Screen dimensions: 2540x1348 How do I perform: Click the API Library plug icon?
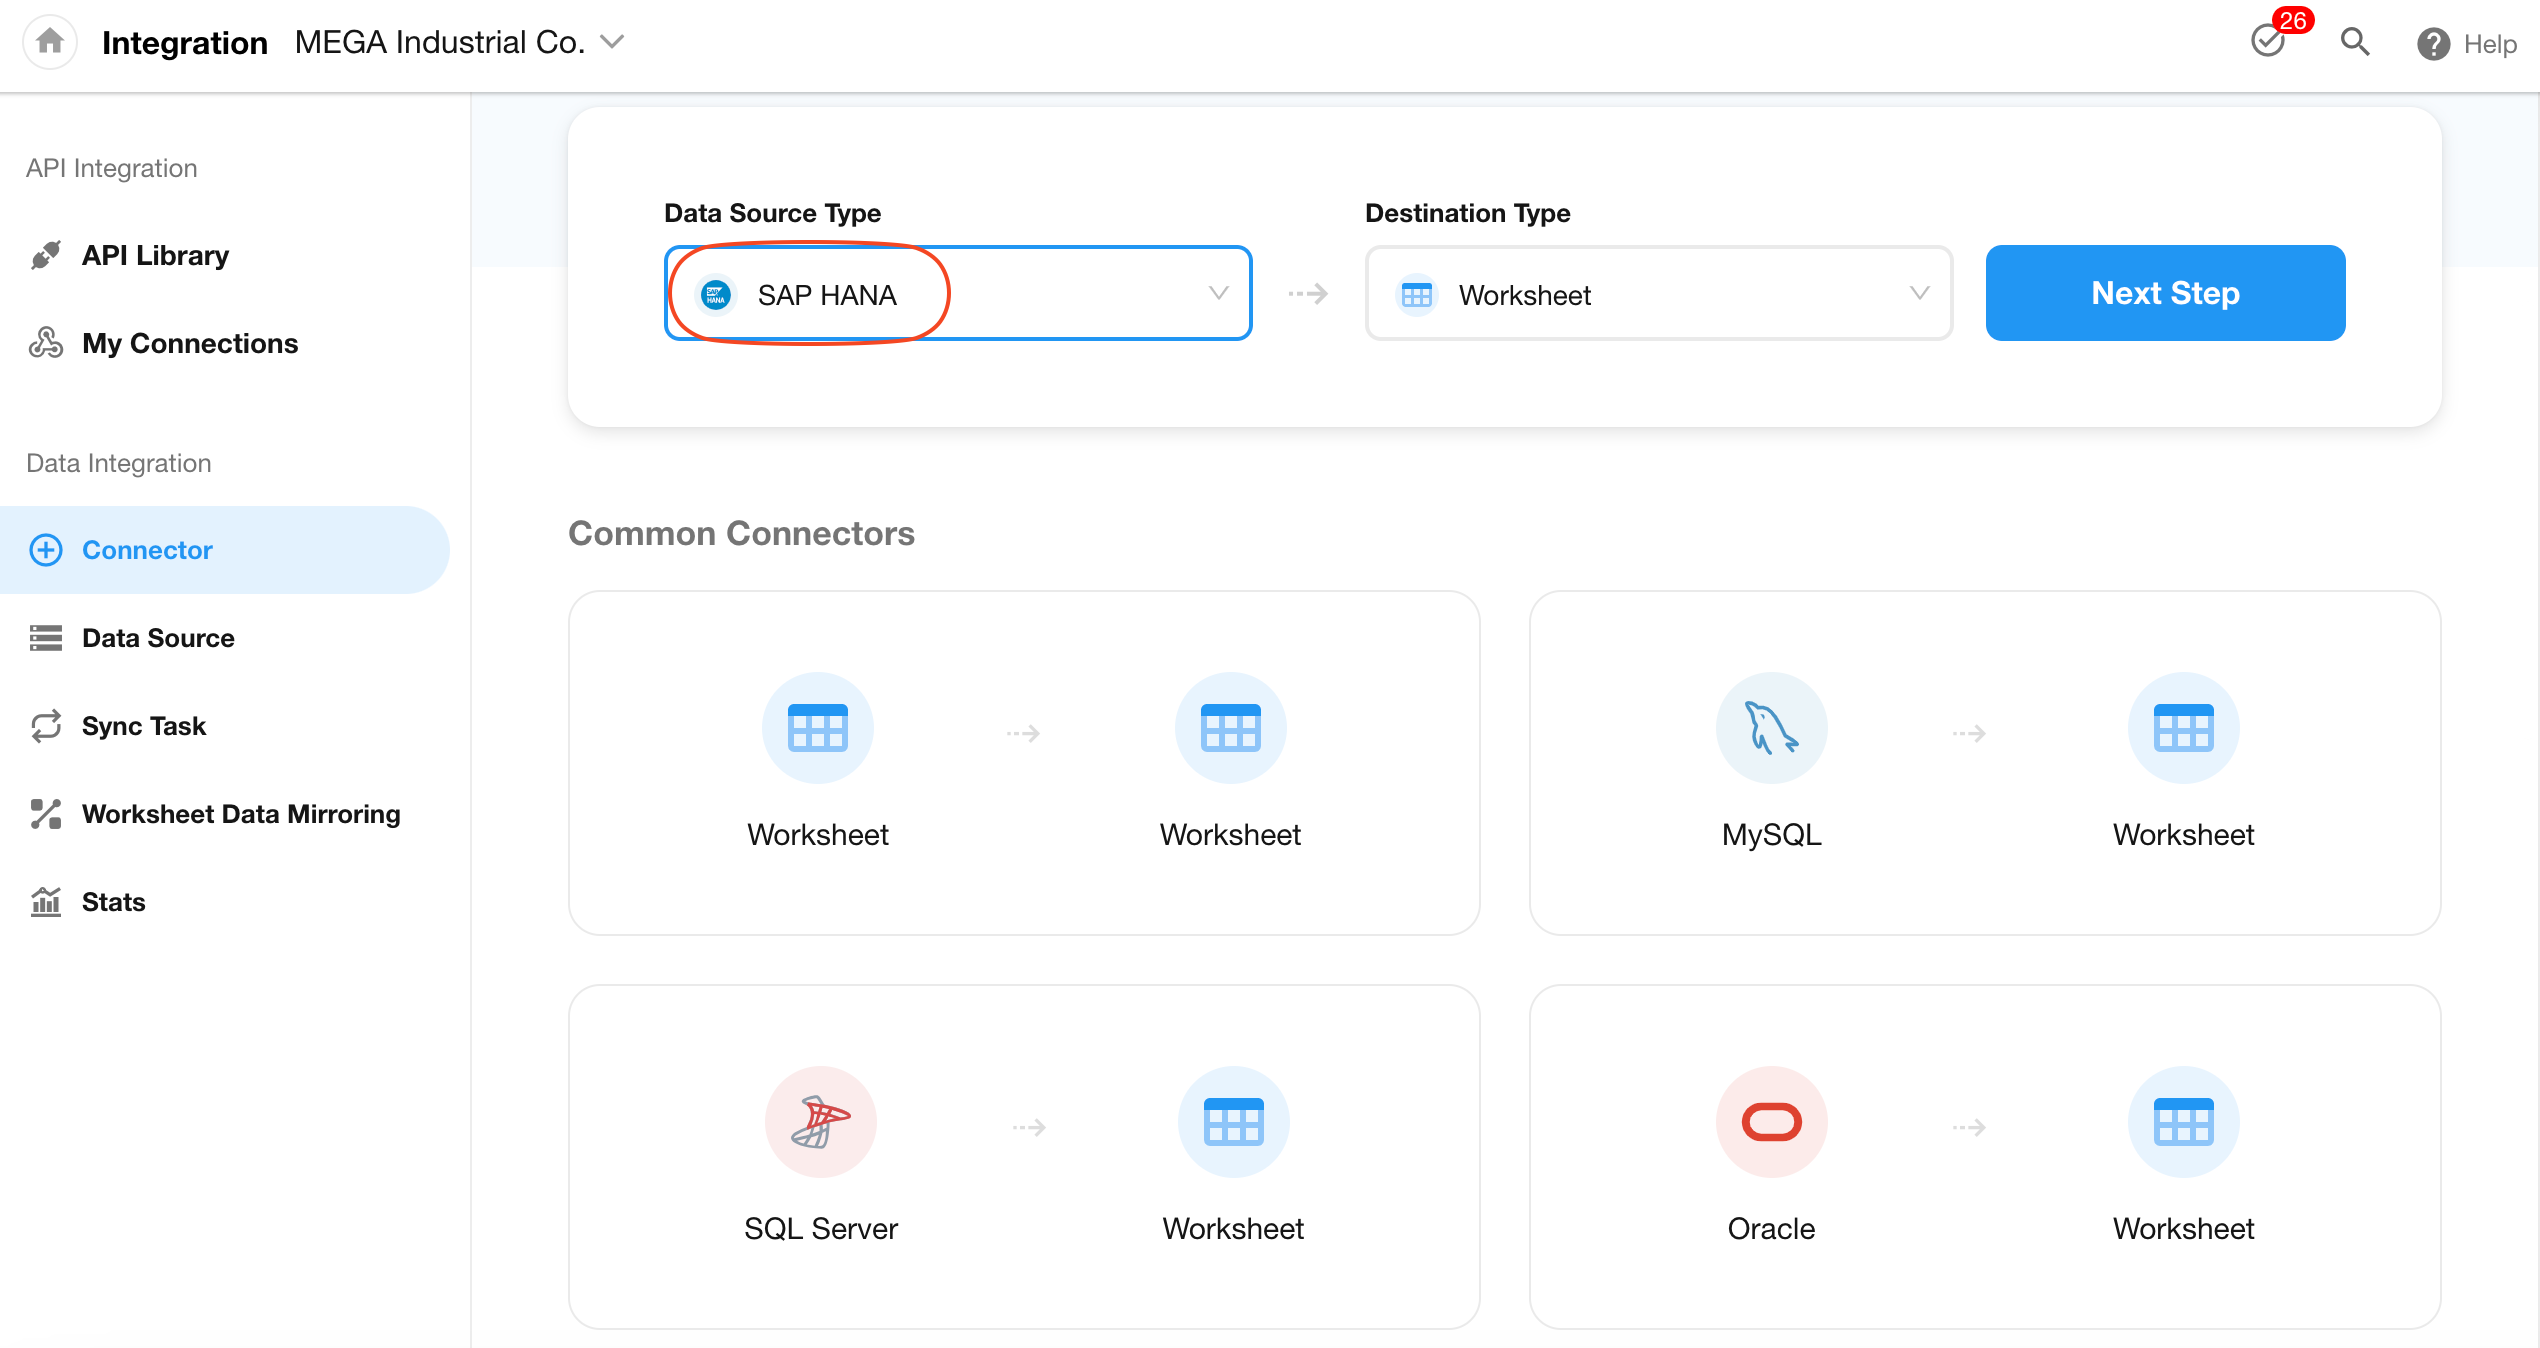[46, 255]
